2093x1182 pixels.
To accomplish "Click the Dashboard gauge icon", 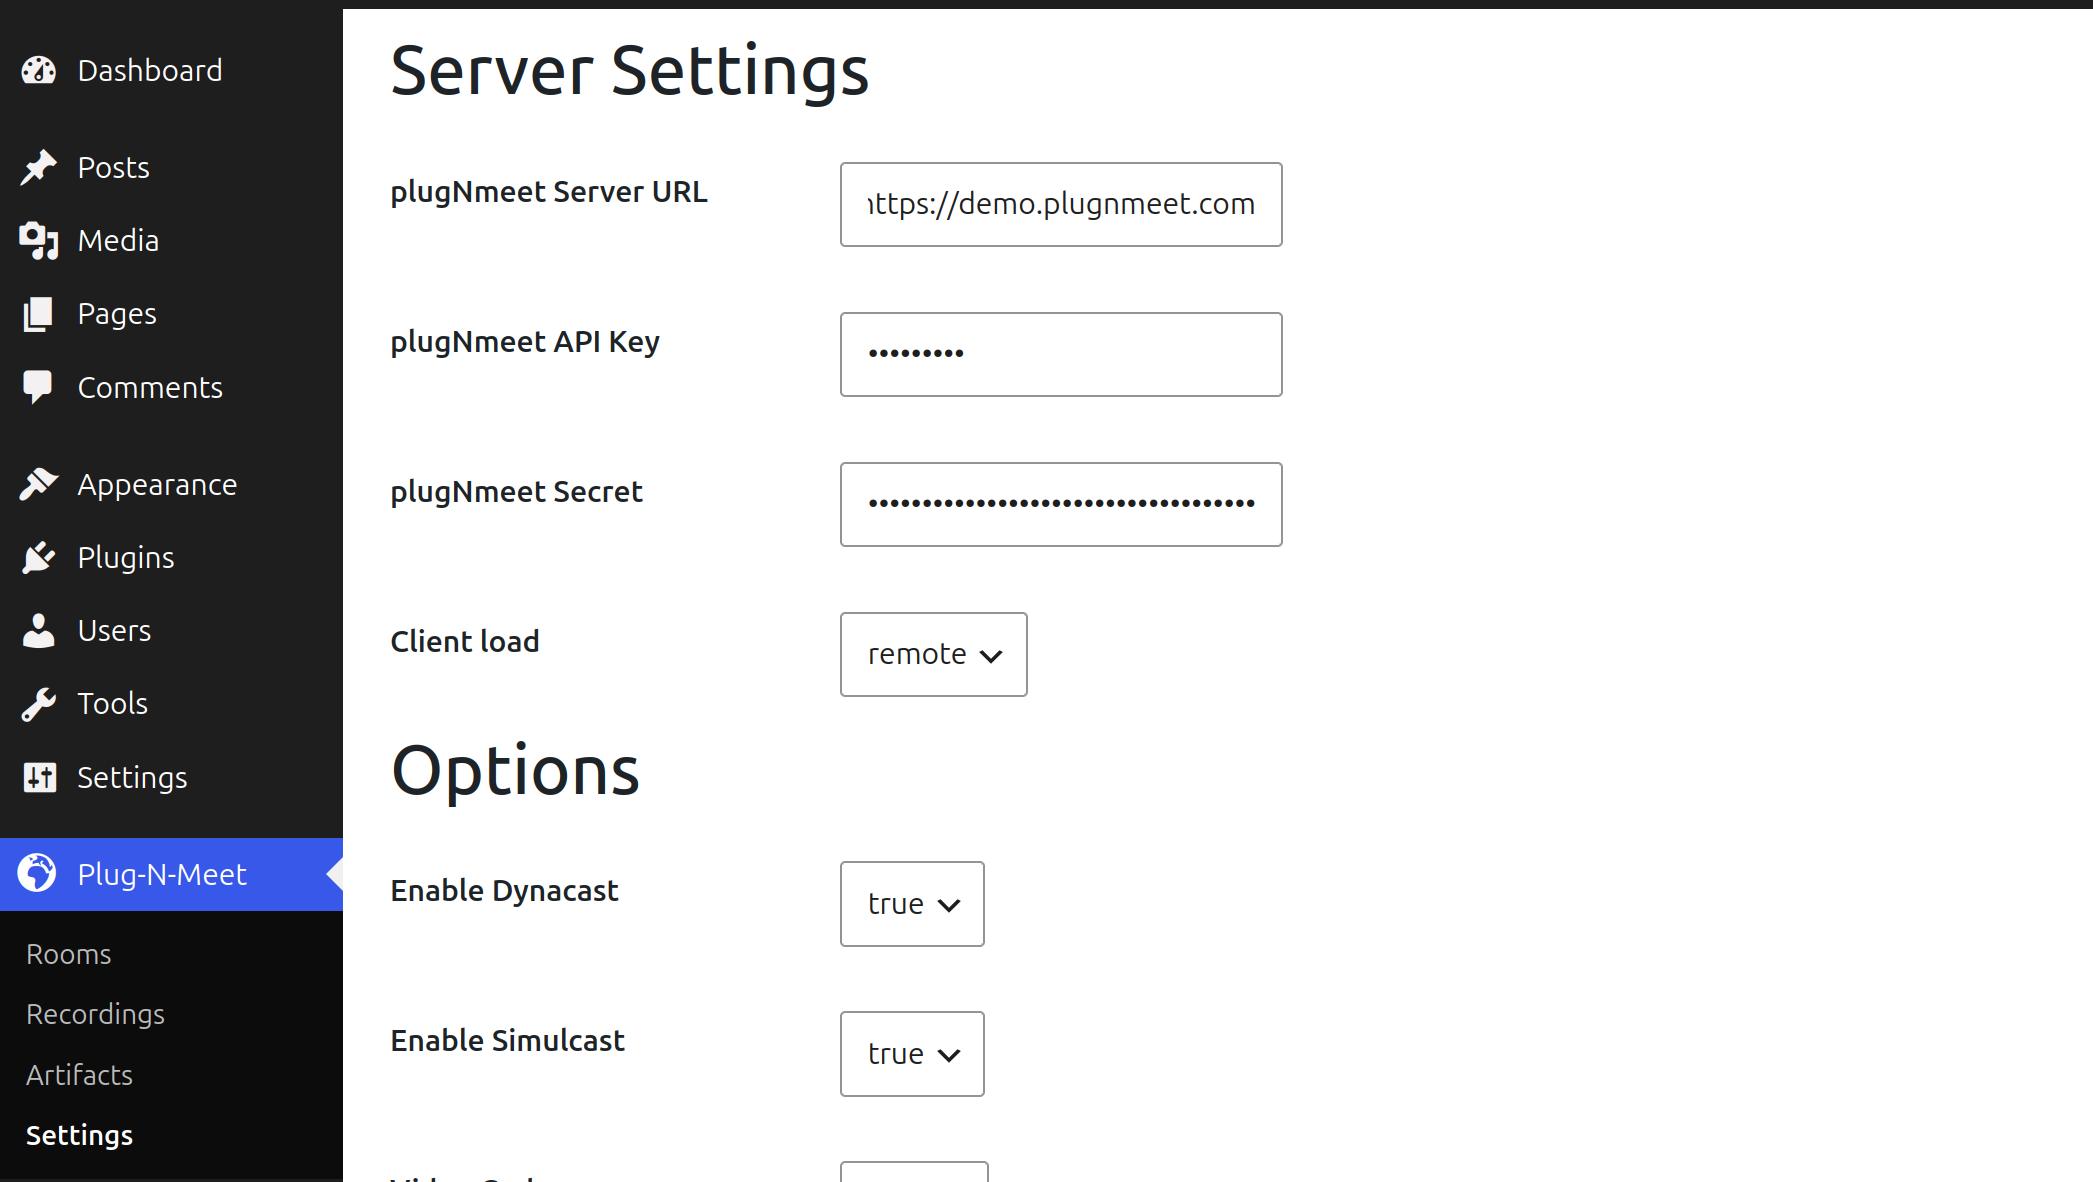I will tap(39, 70).
